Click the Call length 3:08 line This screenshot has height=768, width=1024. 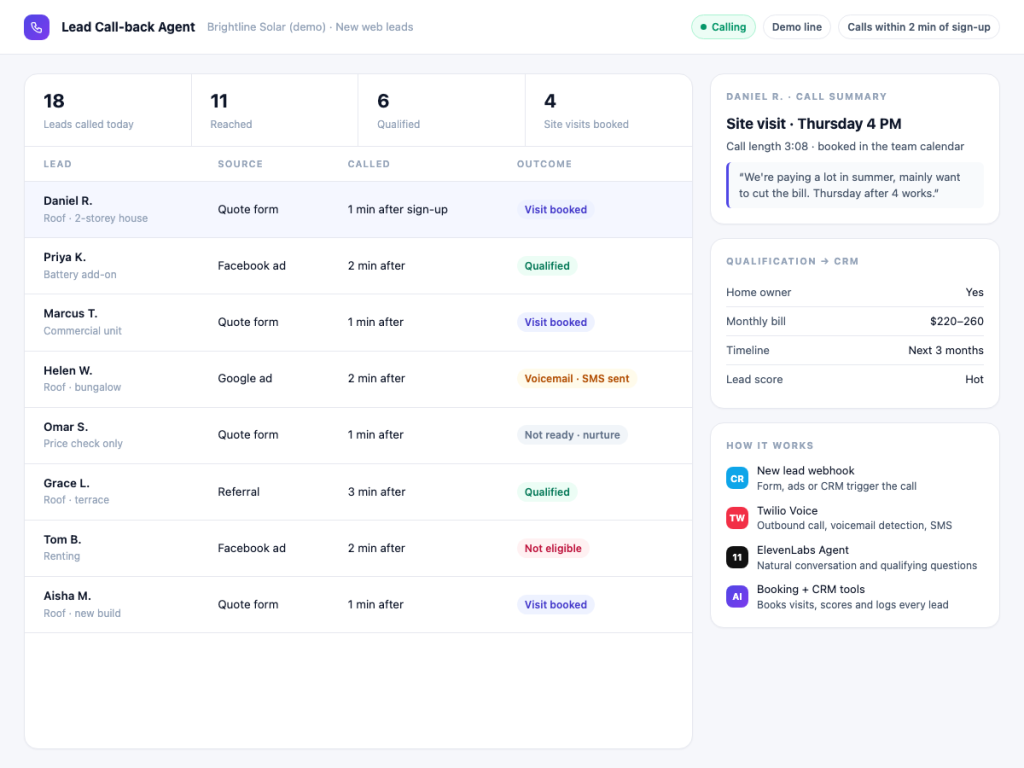tap(844, 146)
